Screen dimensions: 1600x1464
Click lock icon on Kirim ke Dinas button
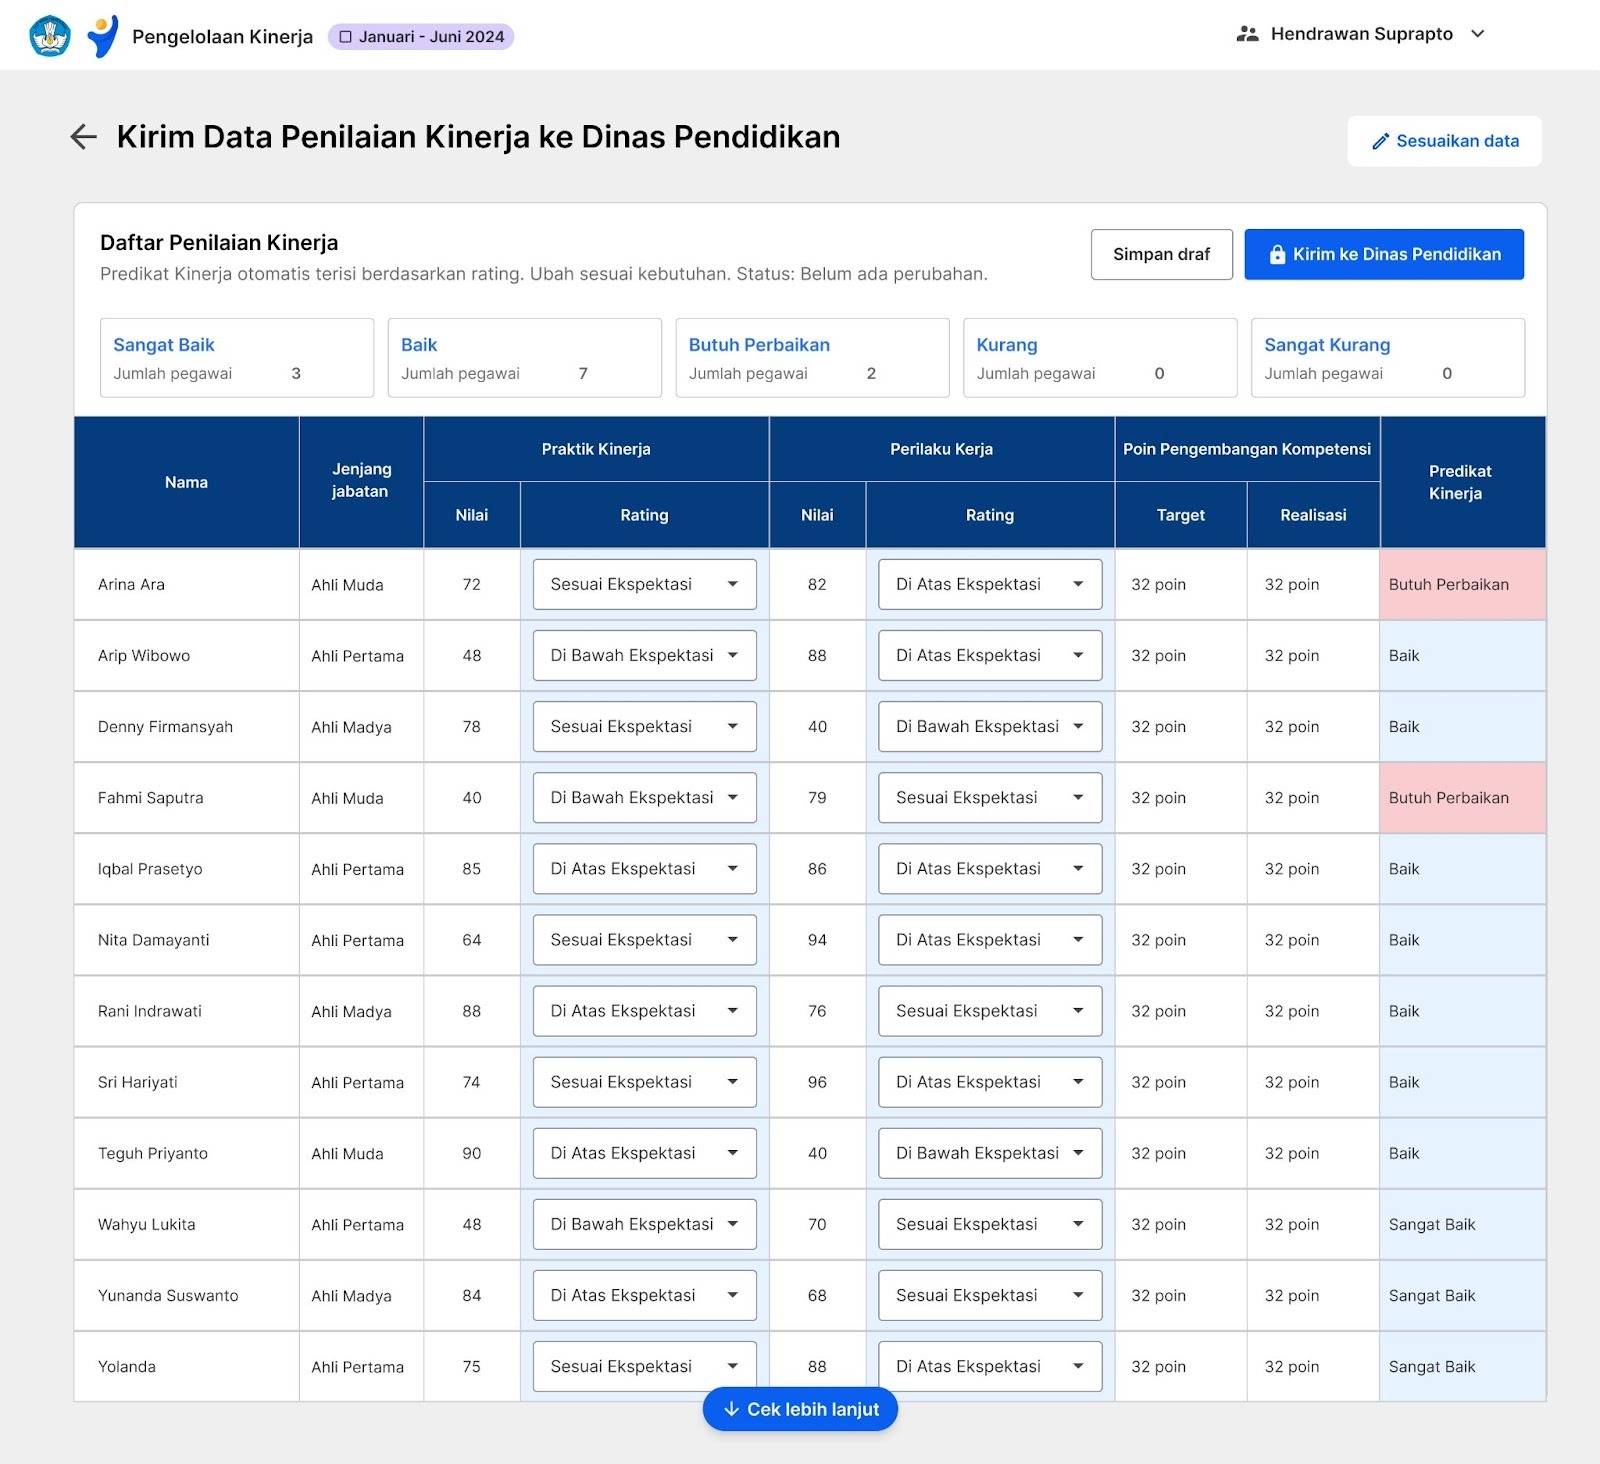point(1277,255)
